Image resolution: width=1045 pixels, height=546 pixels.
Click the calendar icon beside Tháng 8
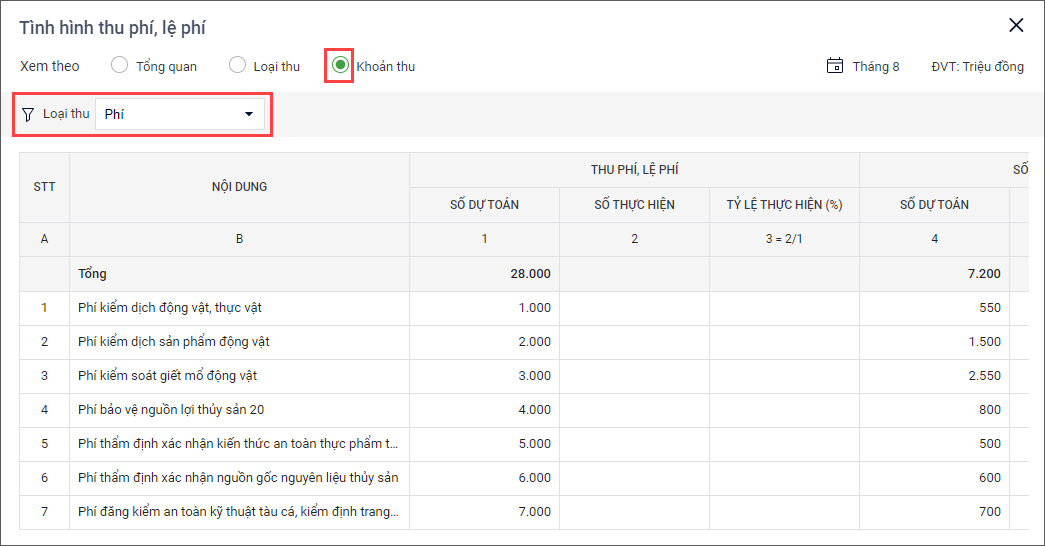point(835,66)
